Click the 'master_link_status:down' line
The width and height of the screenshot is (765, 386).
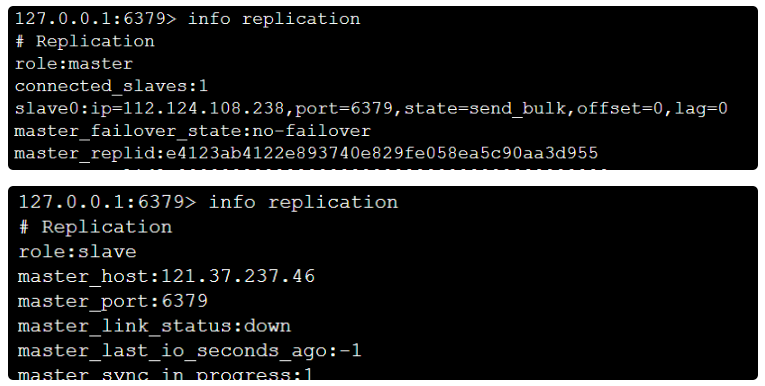coord(154,326)
